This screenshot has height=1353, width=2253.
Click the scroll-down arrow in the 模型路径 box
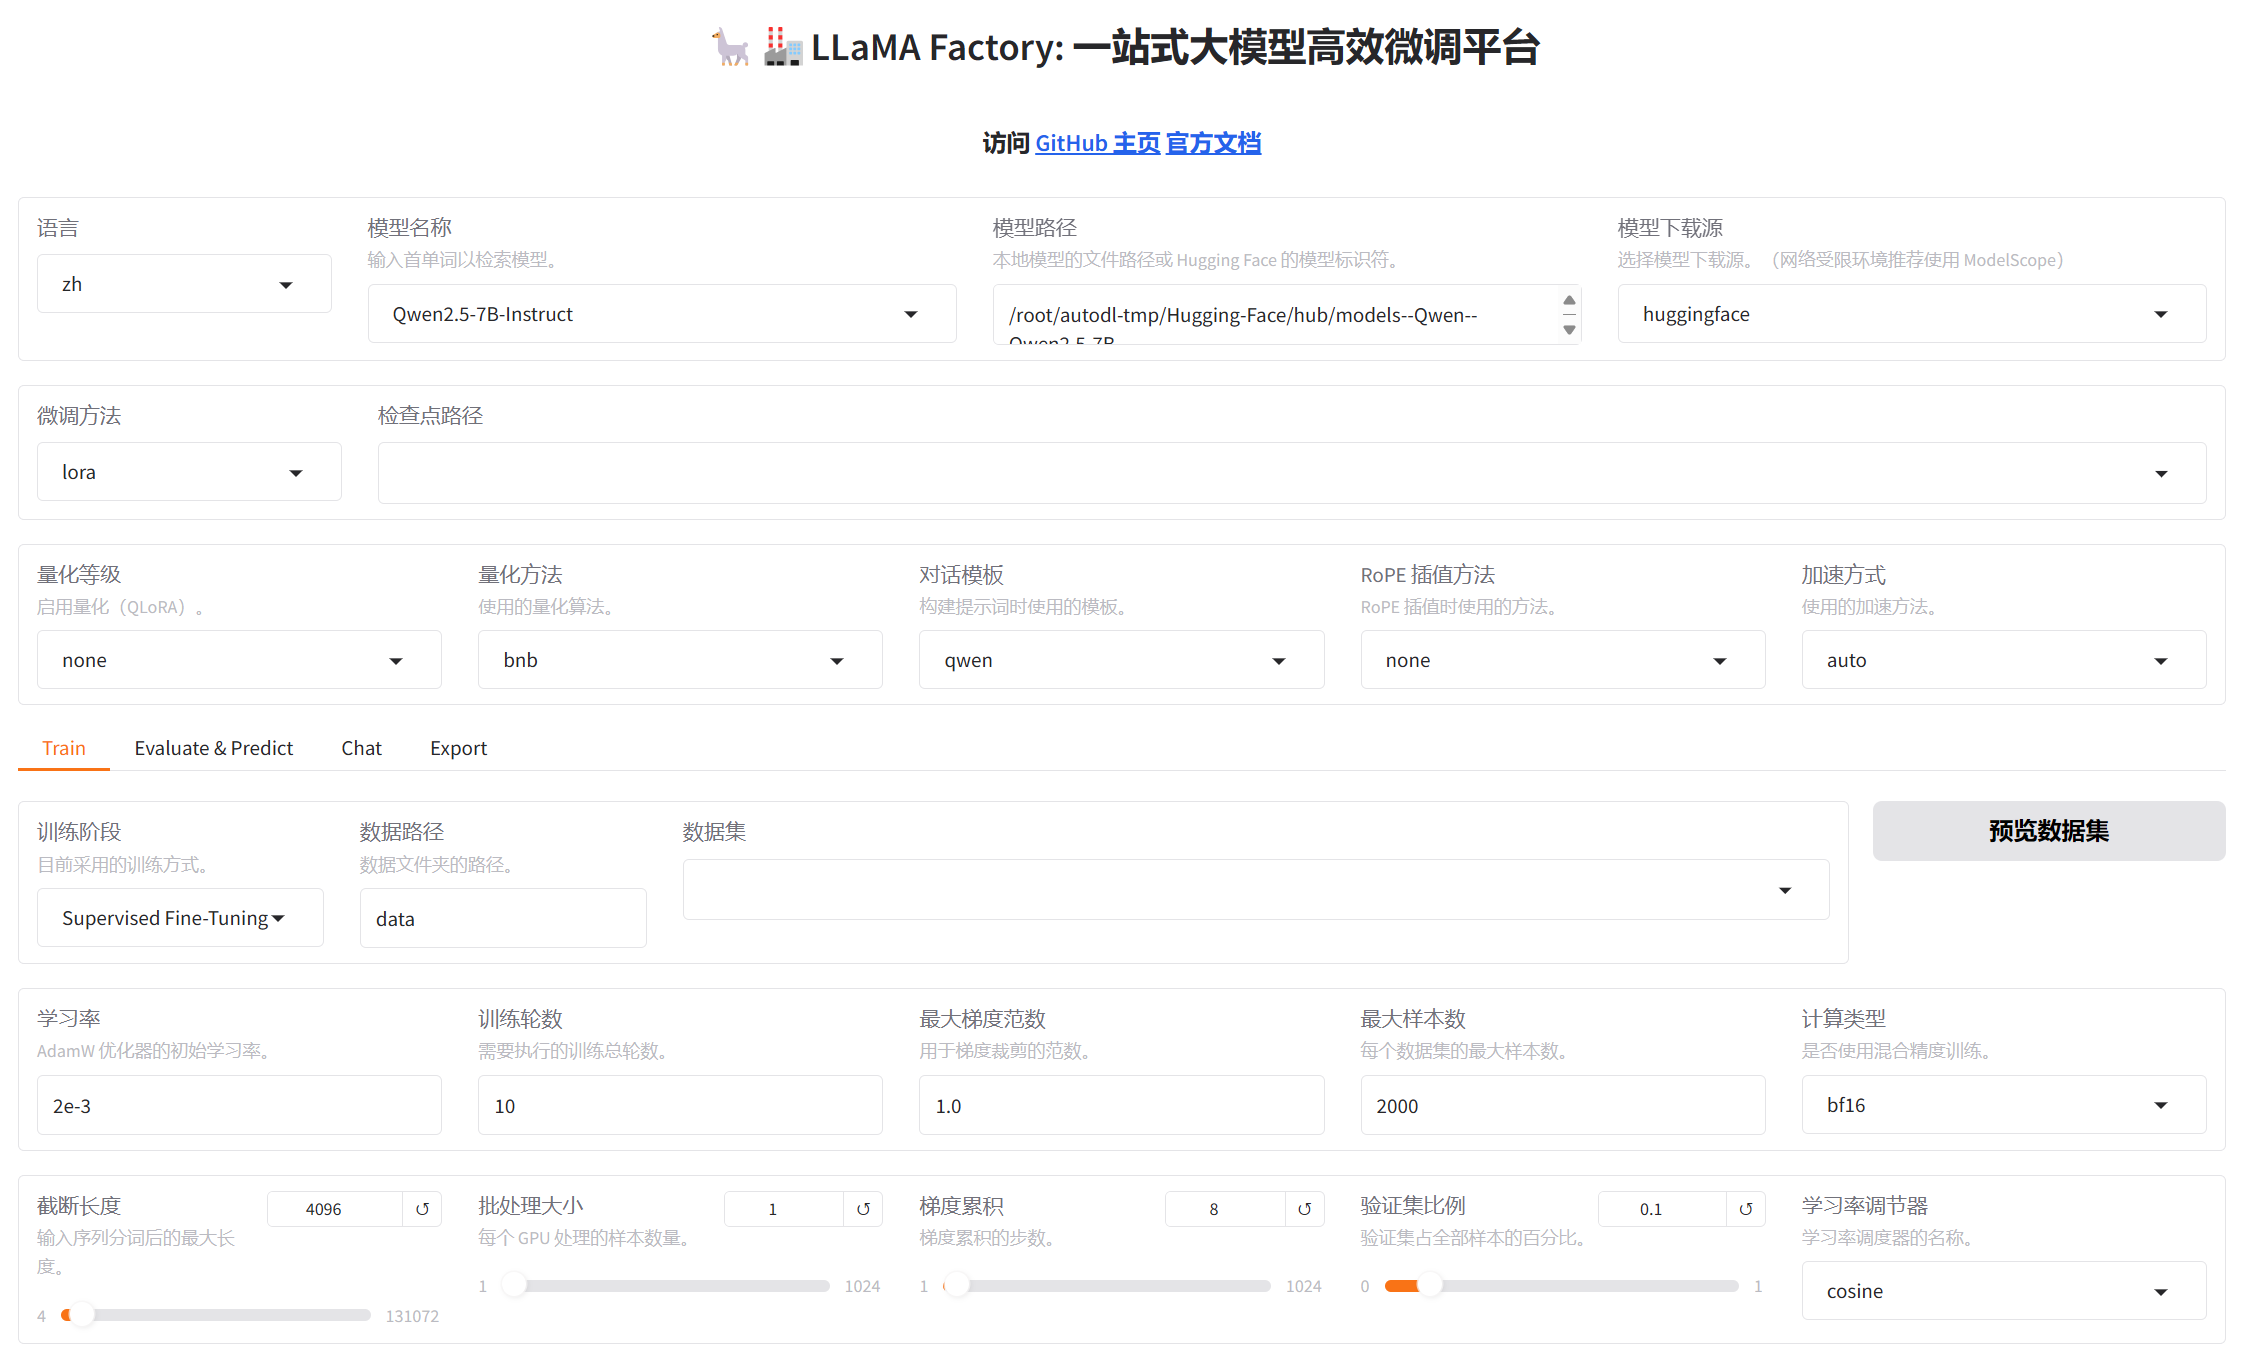click(1569, 330)
